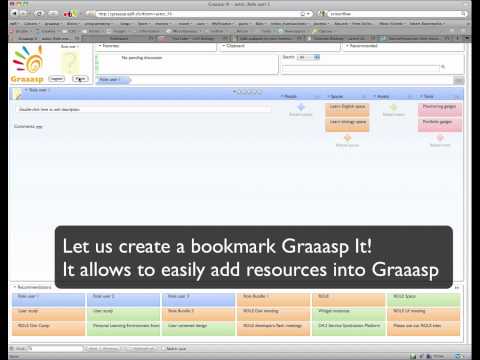Image resolution: width=480 pixels, height=360 pixels.
Task: Open the Learn English space card
Action: click(347, 110)
